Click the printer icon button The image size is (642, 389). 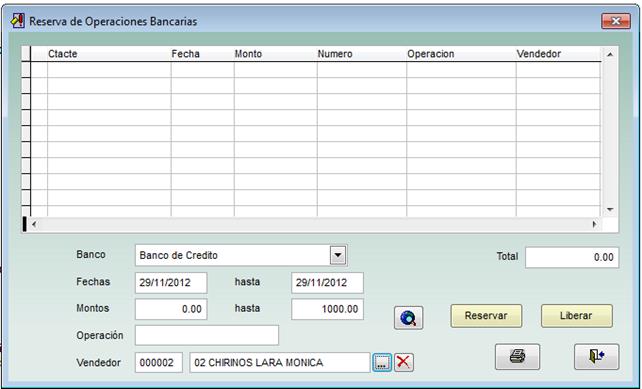pos(517,356)
